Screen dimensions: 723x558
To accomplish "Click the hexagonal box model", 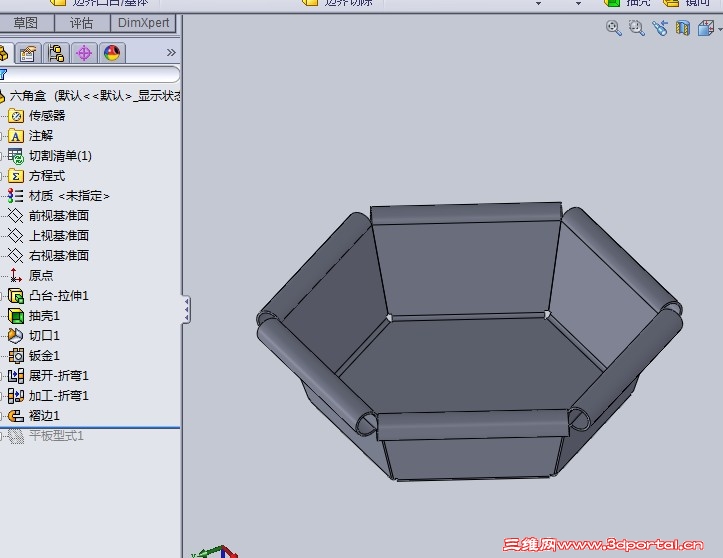I will click(469, 341).
